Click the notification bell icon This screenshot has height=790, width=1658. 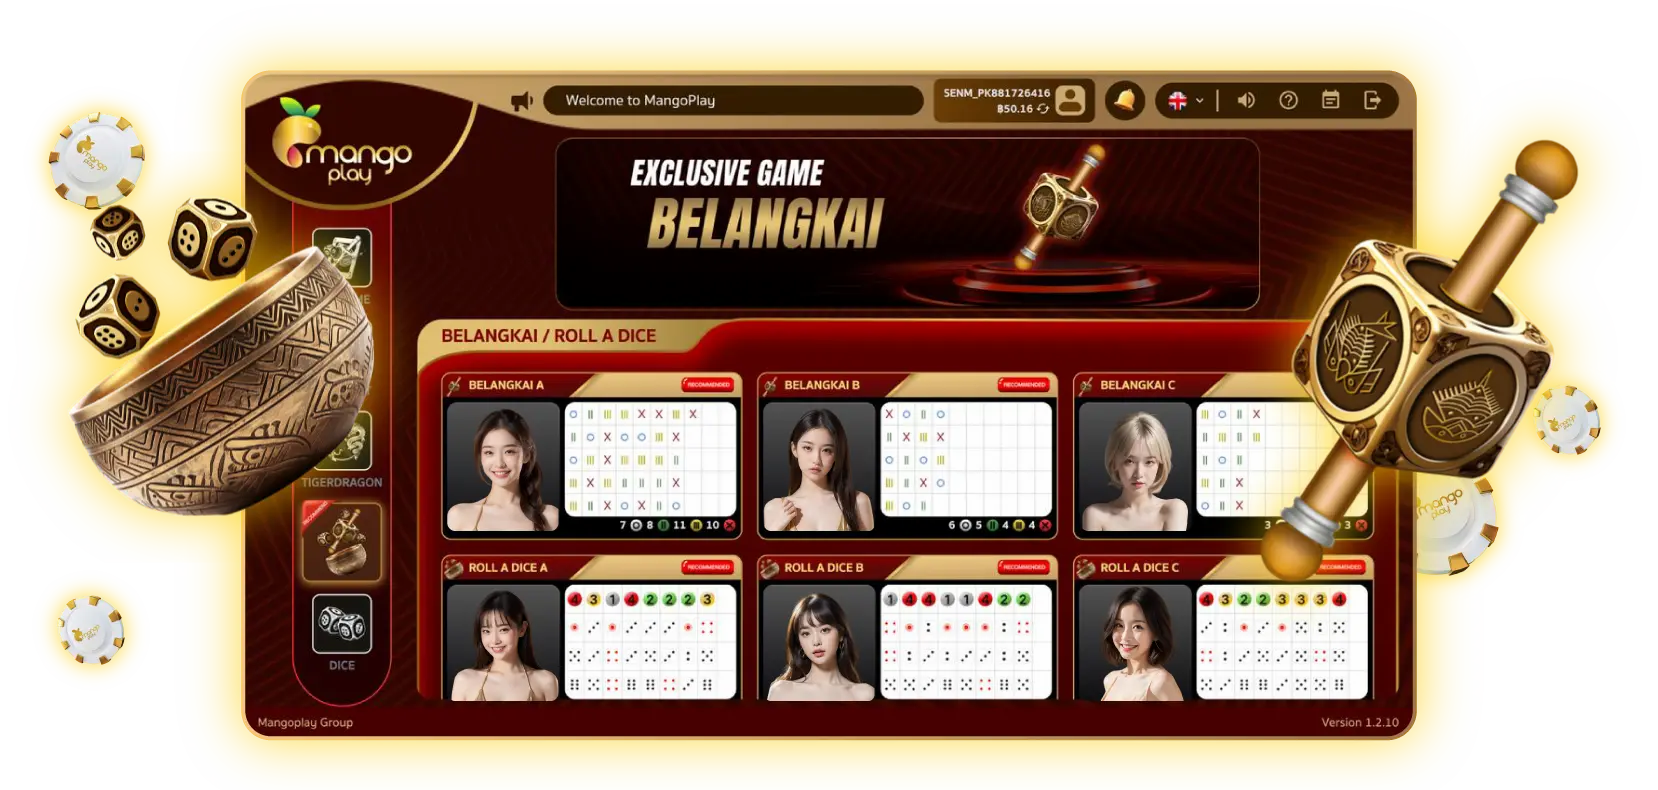click(x=1125, y=100)
